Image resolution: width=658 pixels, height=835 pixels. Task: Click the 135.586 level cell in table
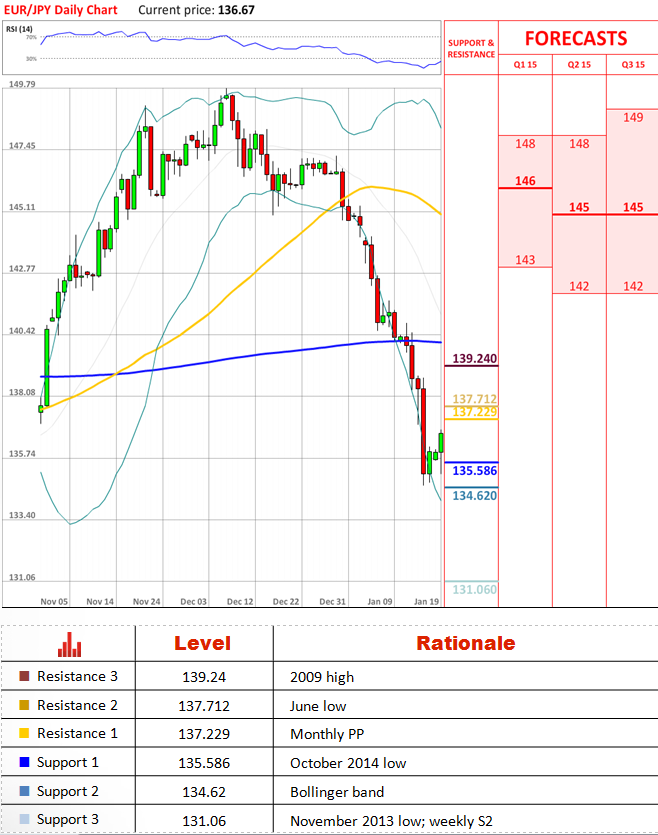[204, 763]
